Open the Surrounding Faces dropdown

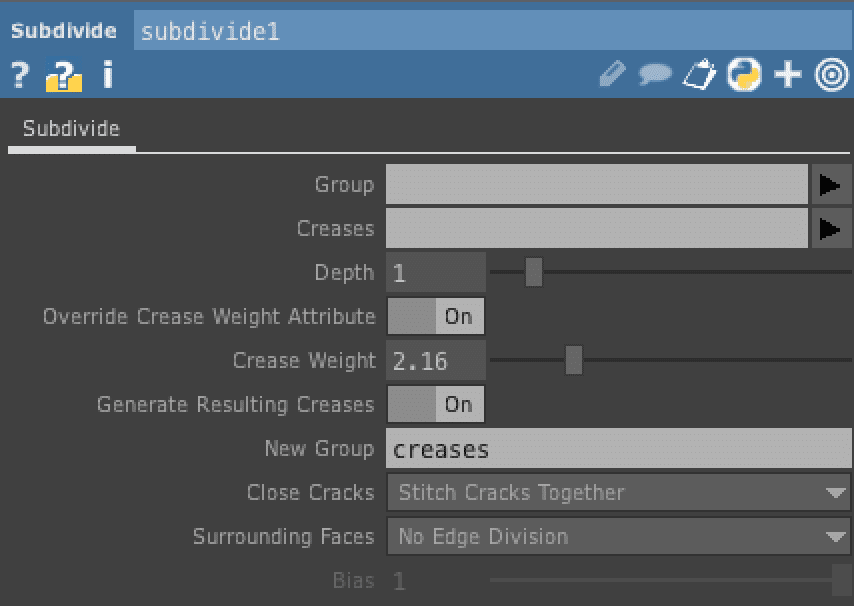(618, 537)
